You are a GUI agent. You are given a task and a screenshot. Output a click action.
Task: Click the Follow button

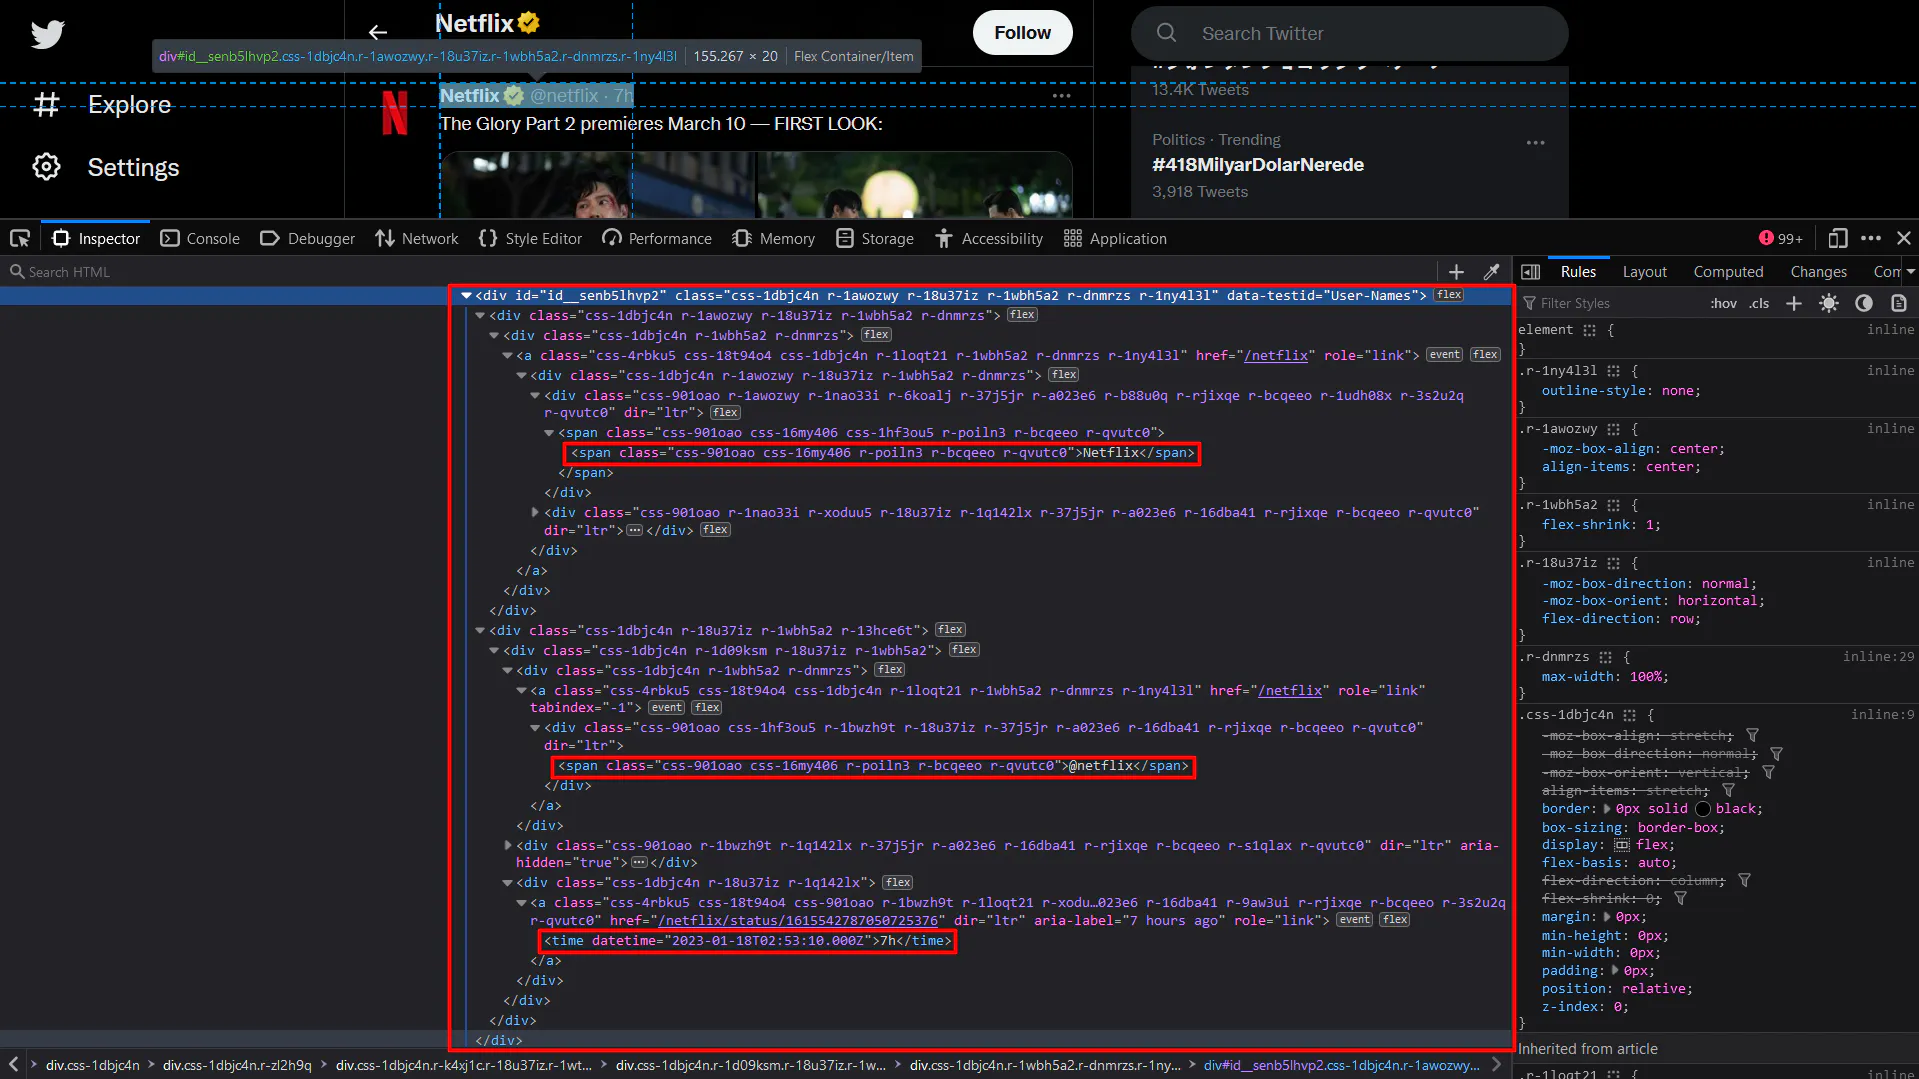1022,32
